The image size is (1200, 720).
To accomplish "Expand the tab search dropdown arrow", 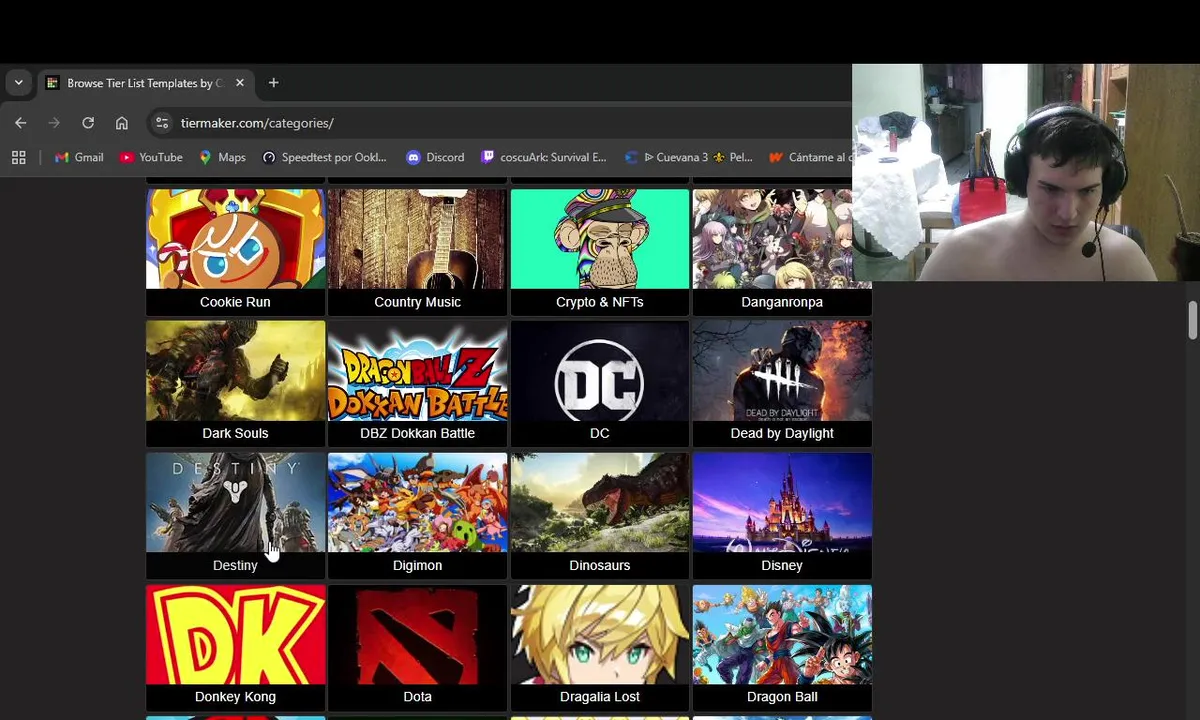I will [x=18, y=83].
